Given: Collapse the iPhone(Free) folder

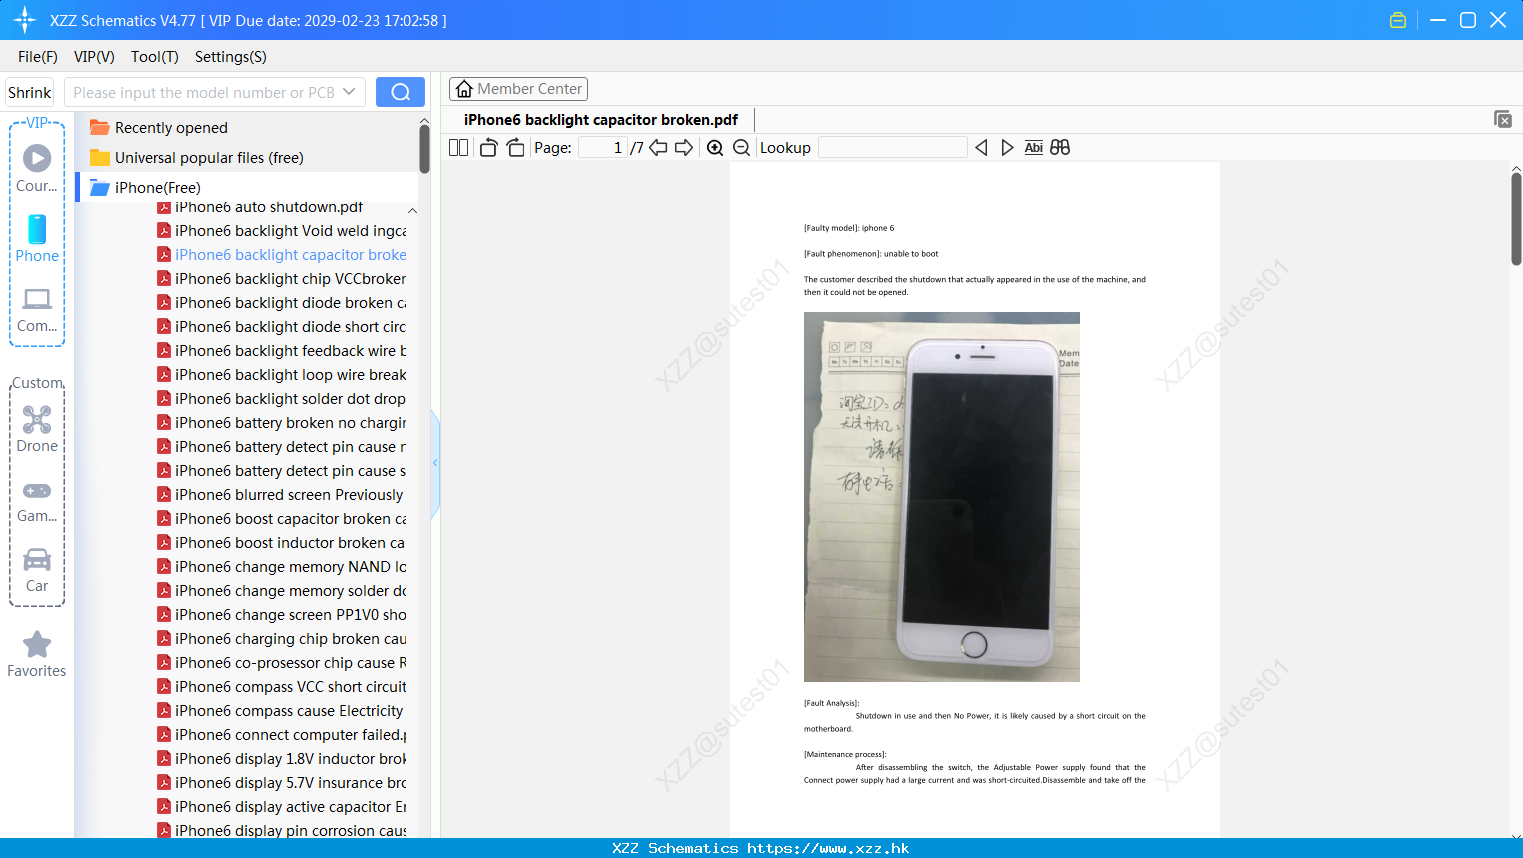Looking at the screenshot, I should pos(146,188).
